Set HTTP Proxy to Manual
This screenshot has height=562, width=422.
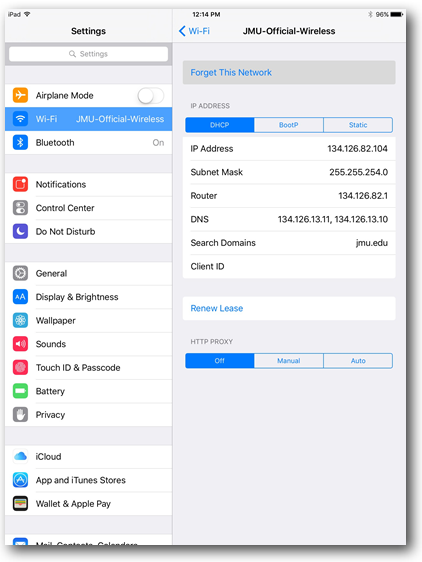pos(289,361)
